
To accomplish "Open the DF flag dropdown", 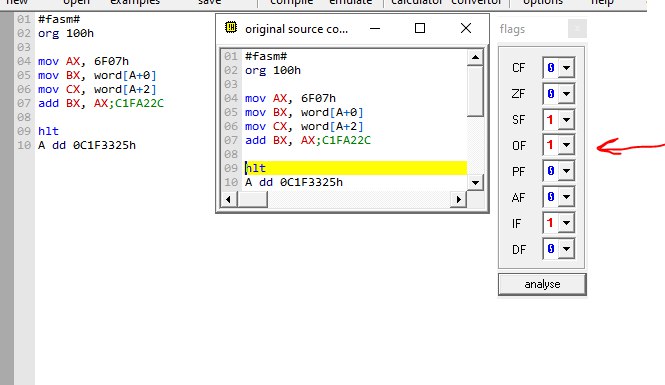I will coord(567,249).
